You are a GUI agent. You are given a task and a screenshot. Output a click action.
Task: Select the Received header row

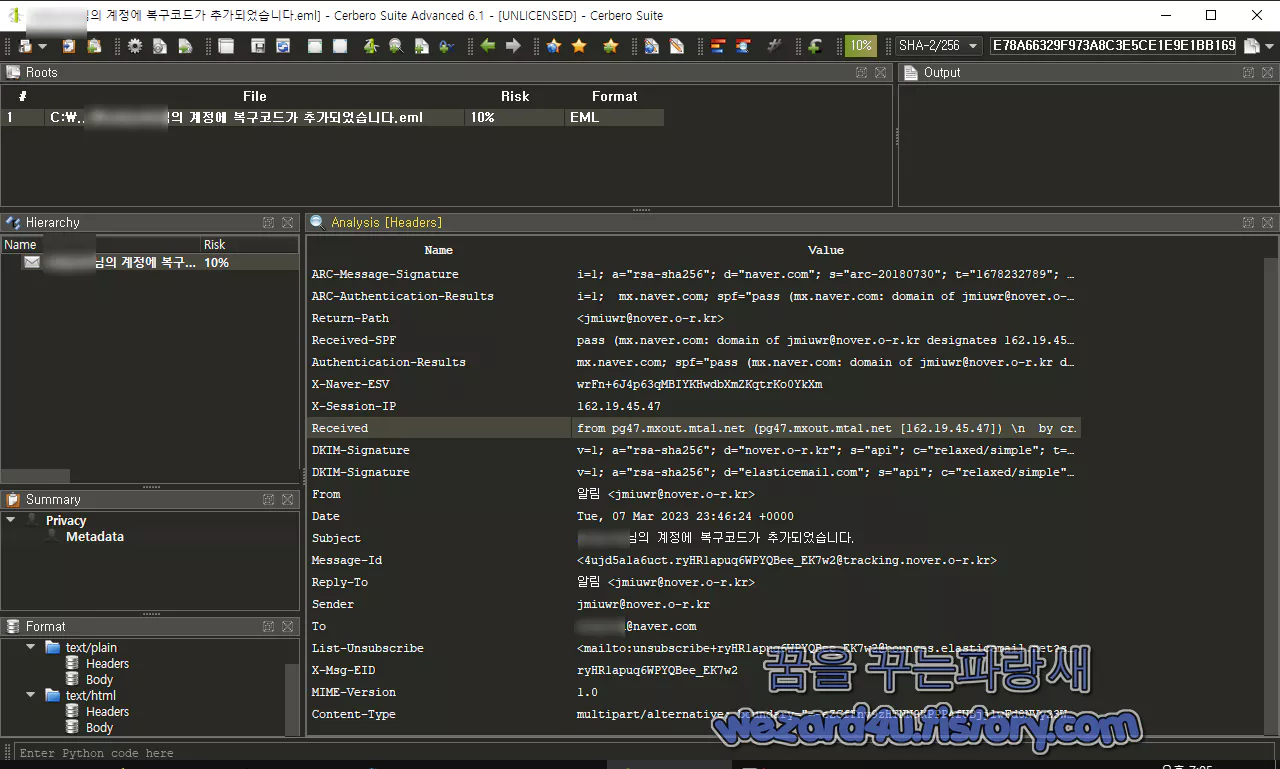[694, 428]
